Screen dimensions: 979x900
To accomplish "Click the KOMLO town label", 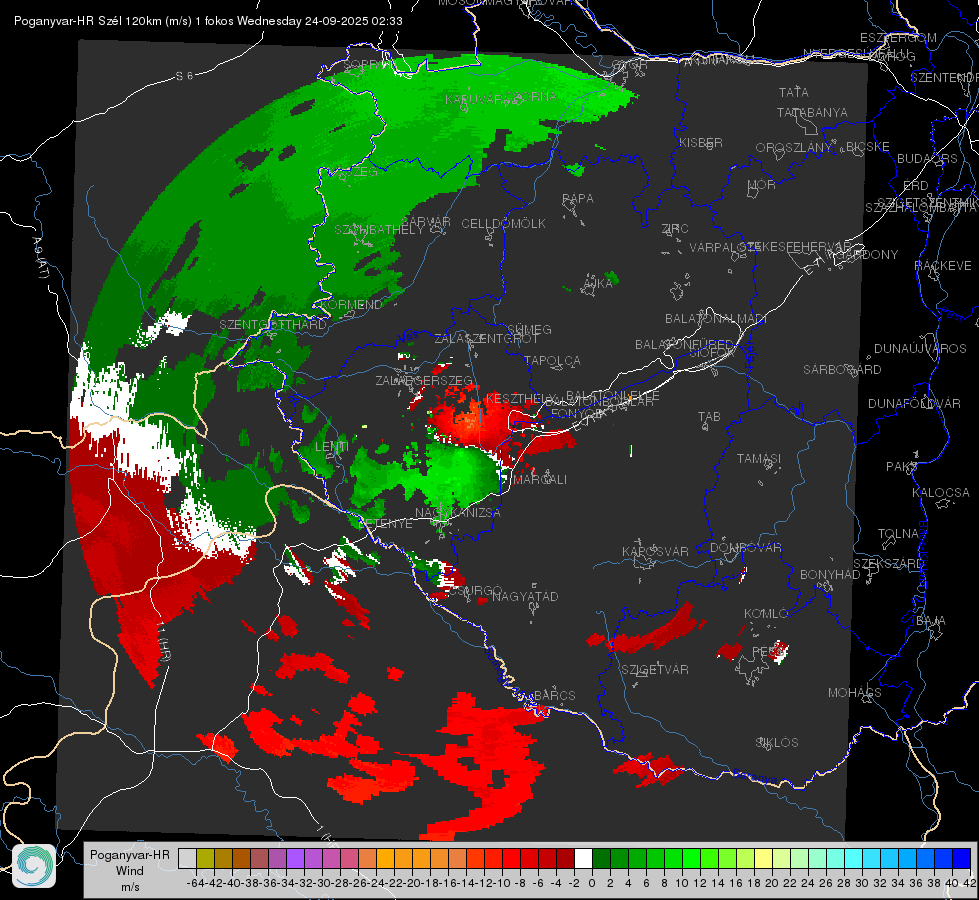I will (x=765, y=613).
